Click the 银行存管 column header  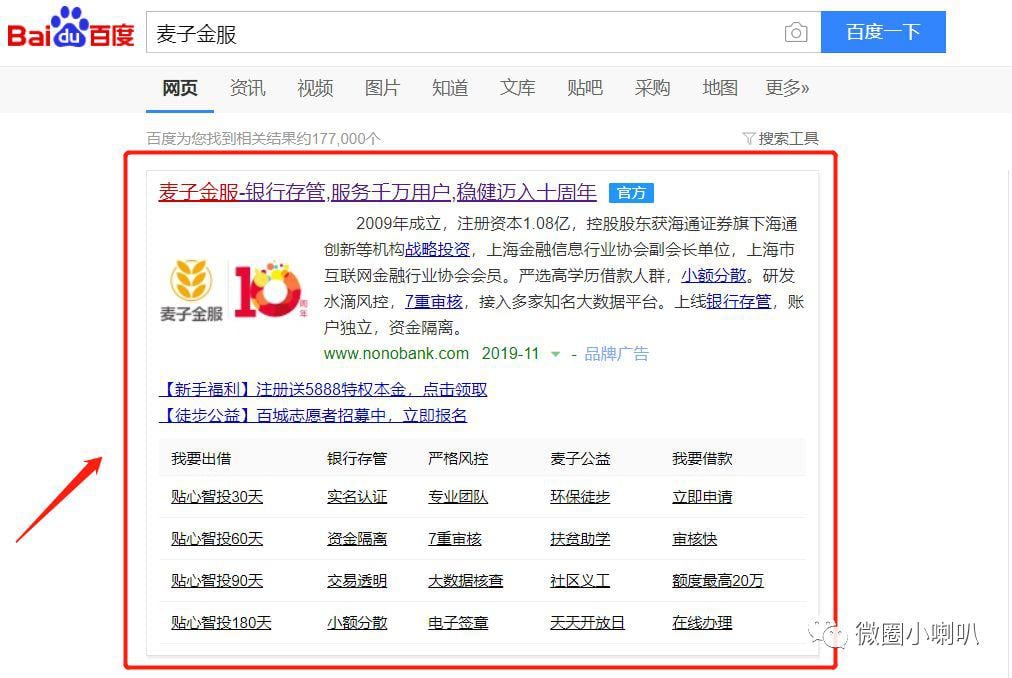click(x=357, y=458)
